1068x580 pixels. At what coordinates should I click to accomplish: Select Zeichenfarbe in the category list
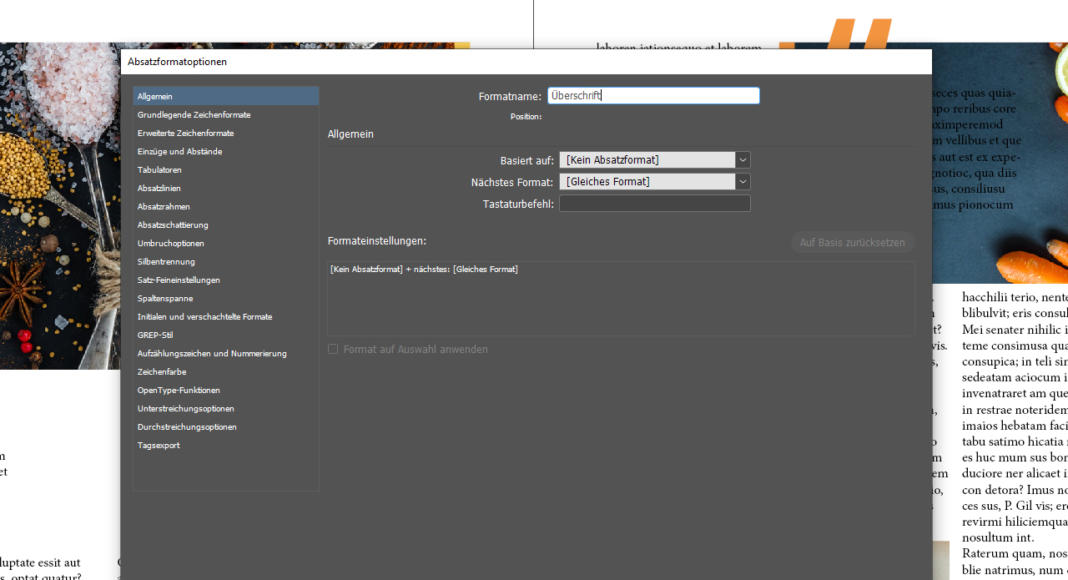click(162, 372)
